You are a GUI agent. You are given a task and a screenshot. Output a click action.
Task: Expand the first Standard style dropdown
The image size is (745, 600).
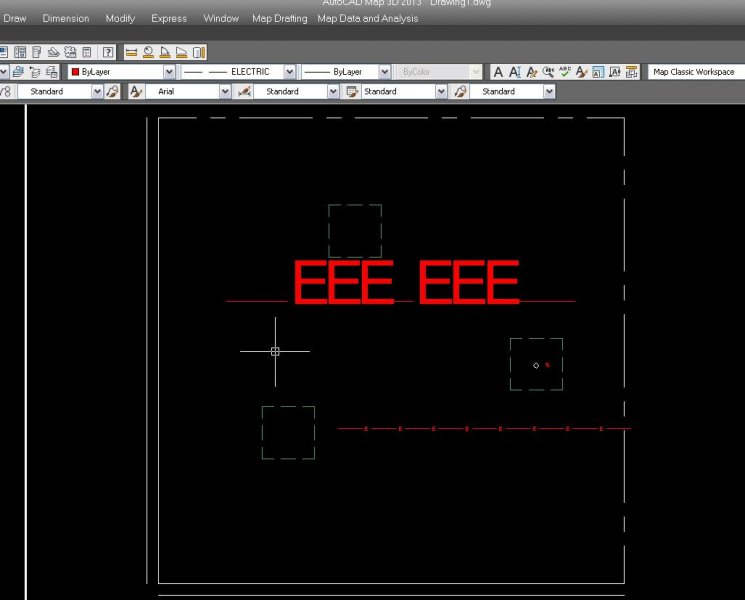coord(97,91)
